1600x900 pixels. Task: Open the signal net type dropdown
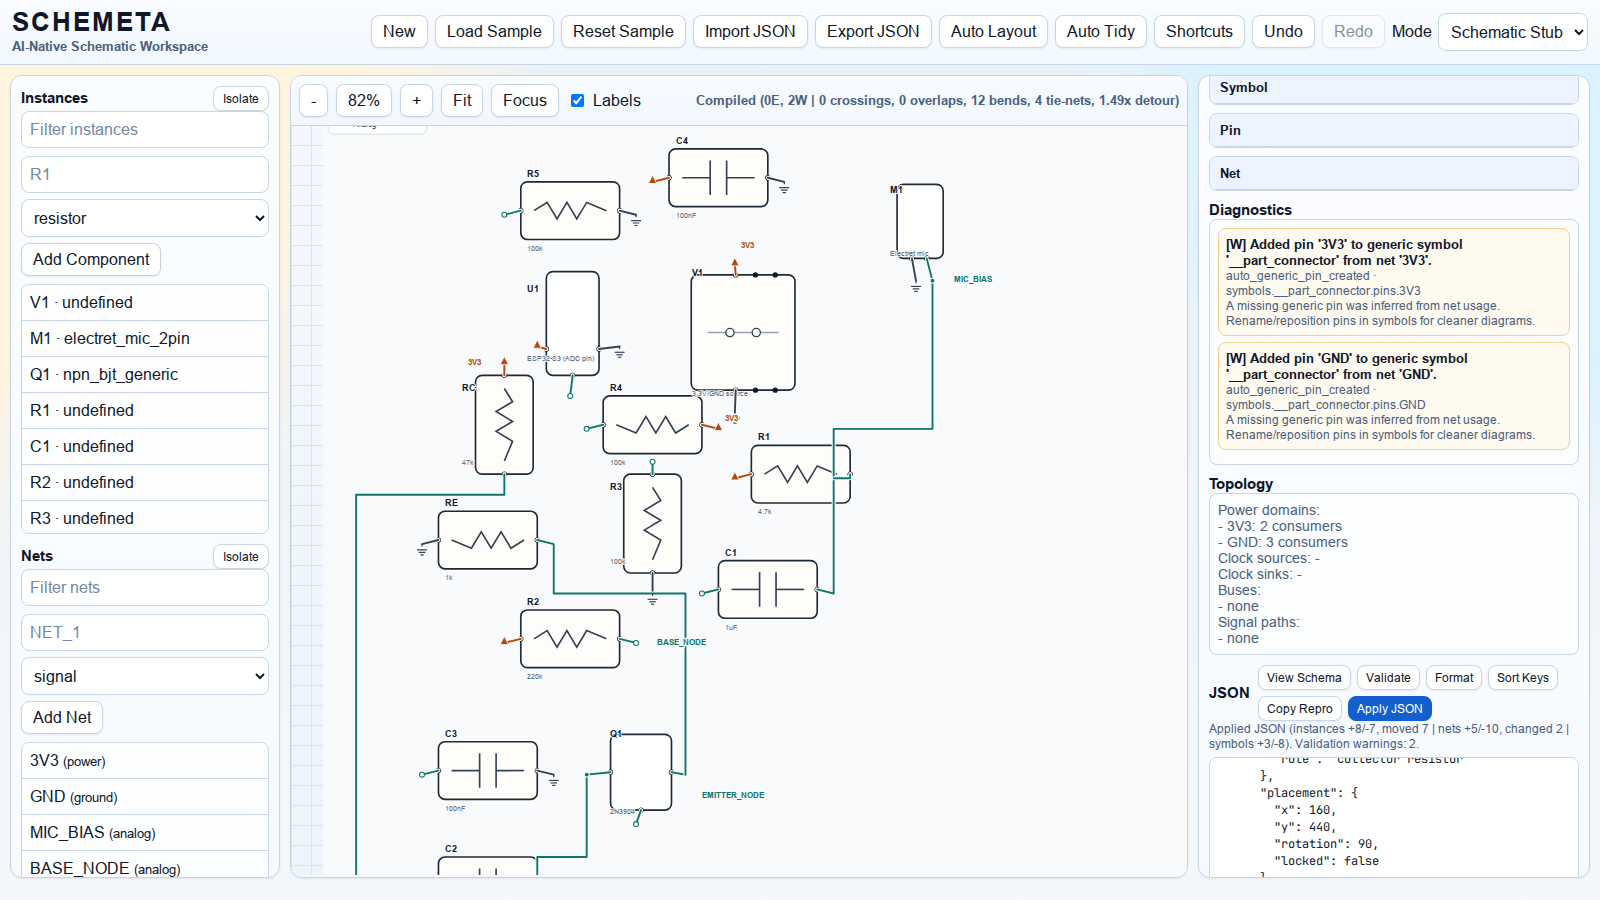click(145, 676)
